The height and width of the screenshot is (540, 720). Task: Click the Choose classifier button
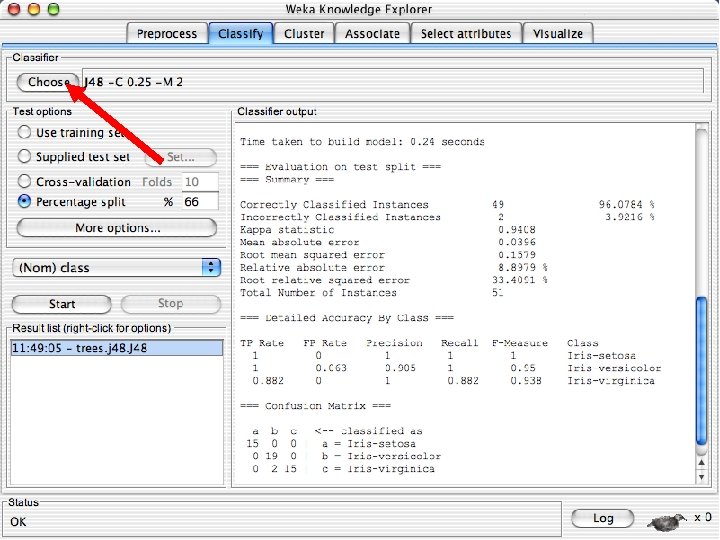48,82
